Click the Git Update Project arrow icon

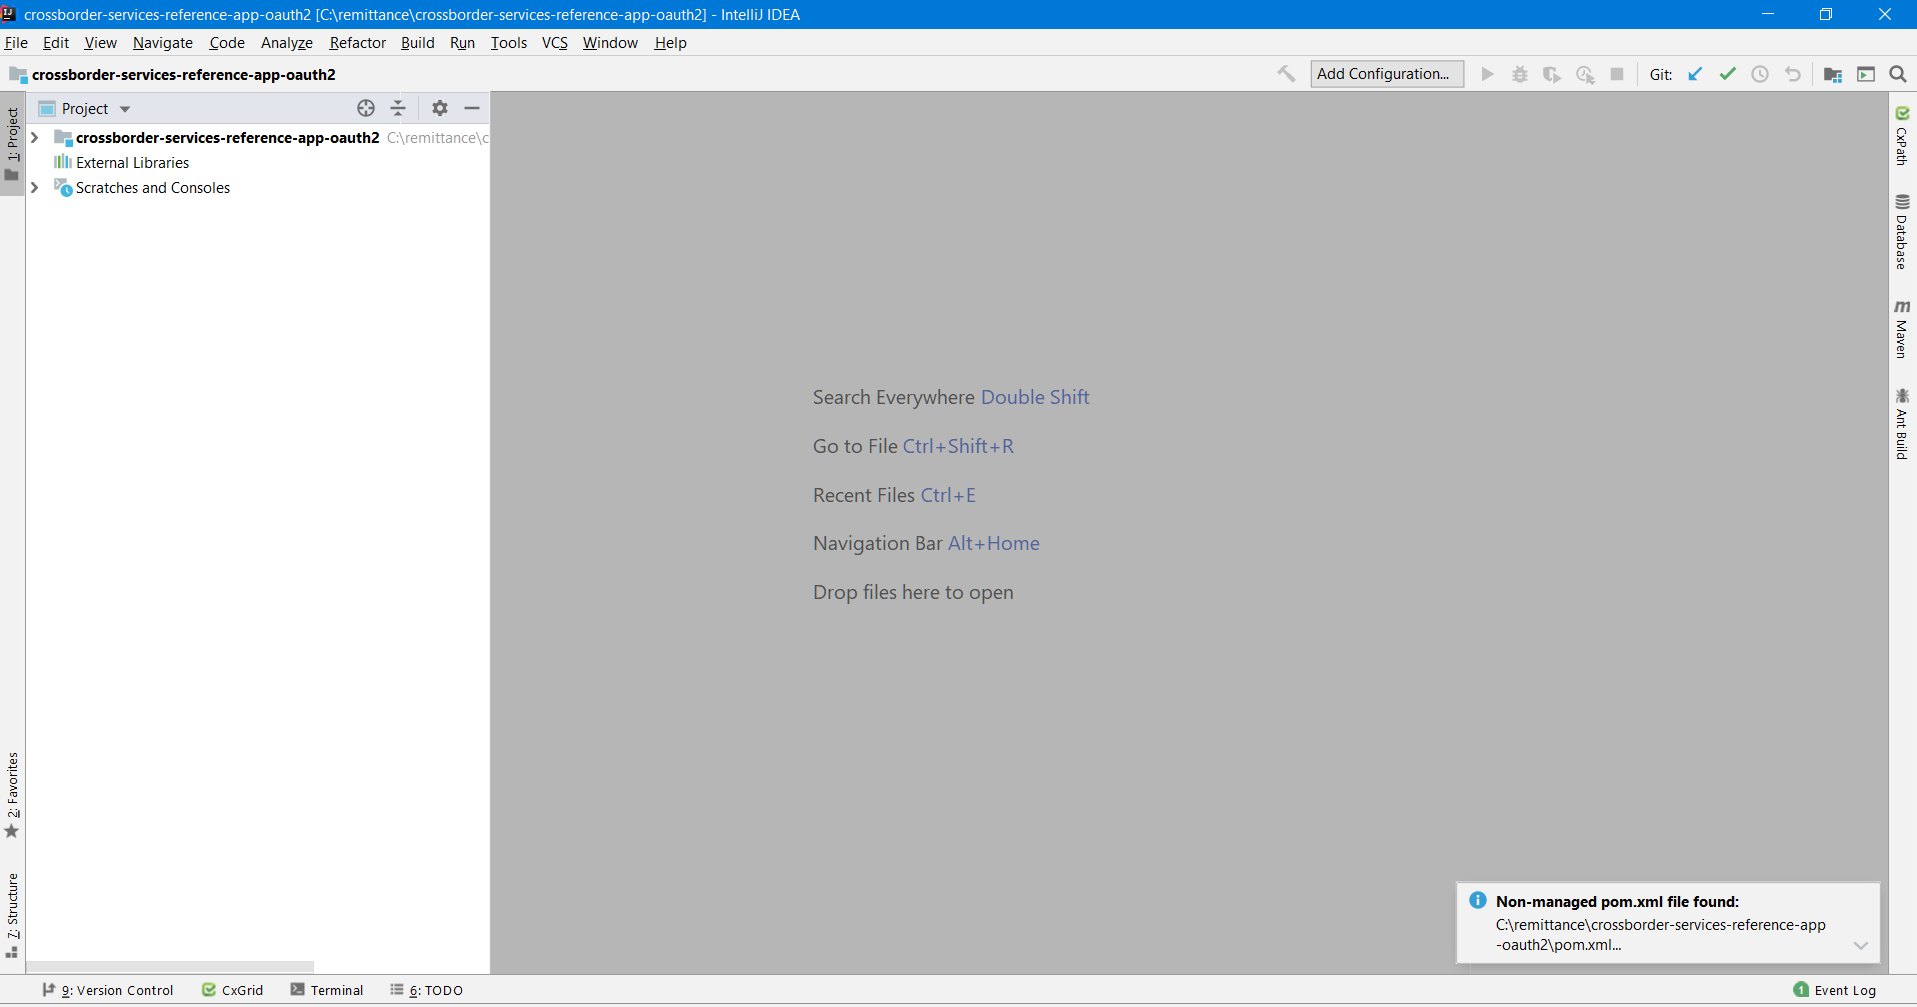click(x=1695, y=74)
